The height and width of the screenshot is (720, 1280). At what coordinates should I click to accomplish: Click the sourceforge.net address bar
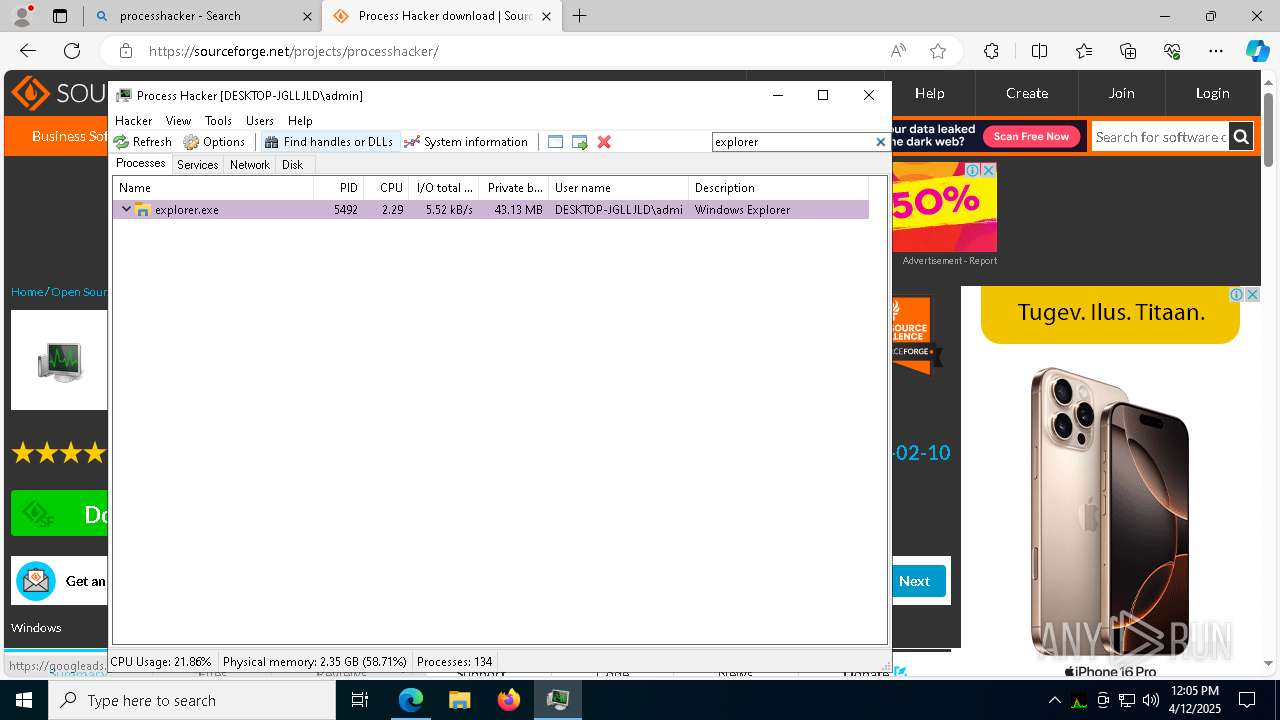tap(294, 51)
